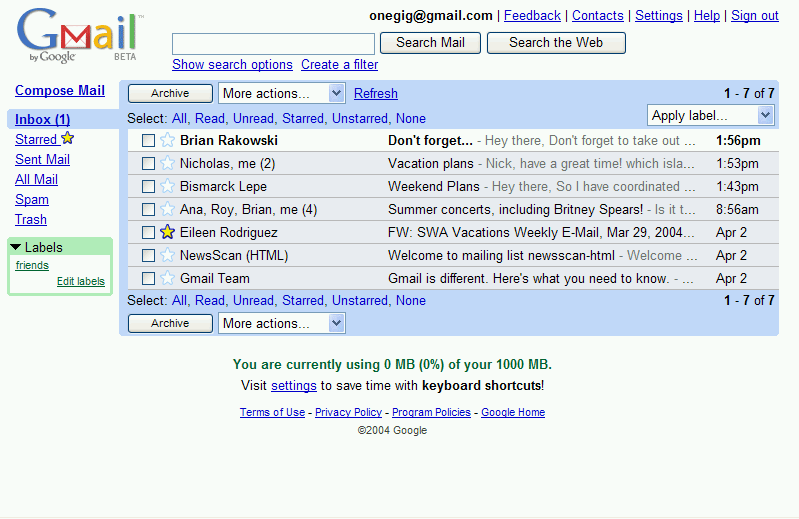Open the Sent Mail folder
The image size is (799, 519).
[42, 159]
